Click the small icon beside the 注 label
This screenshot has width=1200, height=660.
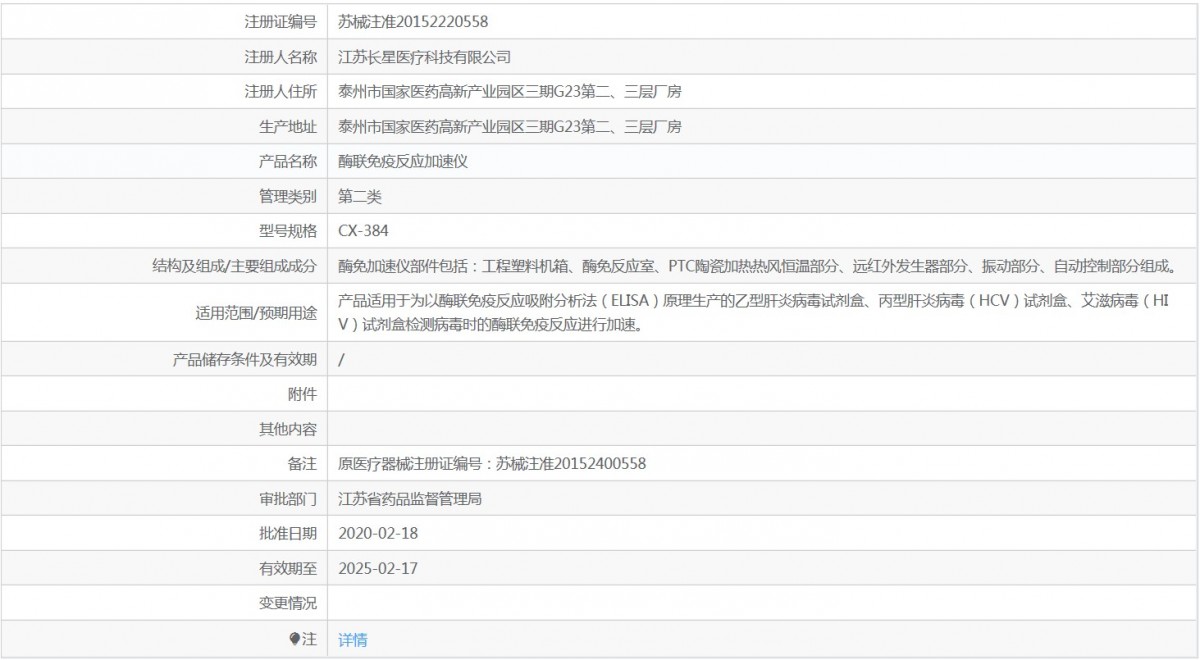point(294,638)
